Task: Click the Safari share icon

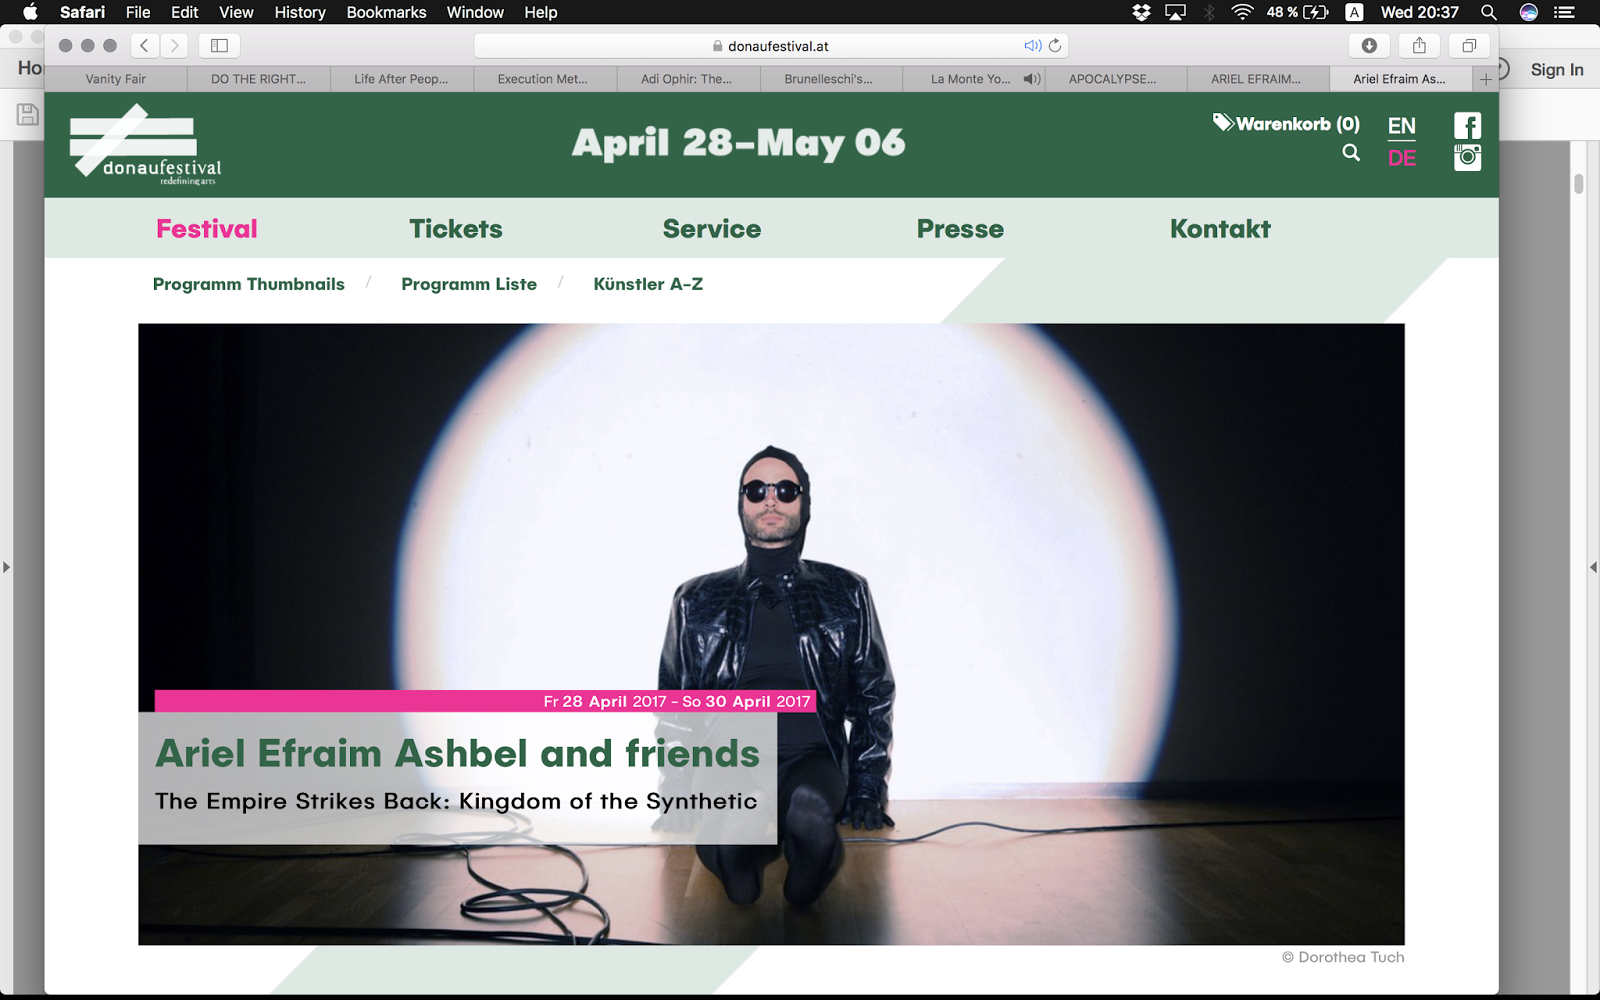Action: tap(1419, 46)
